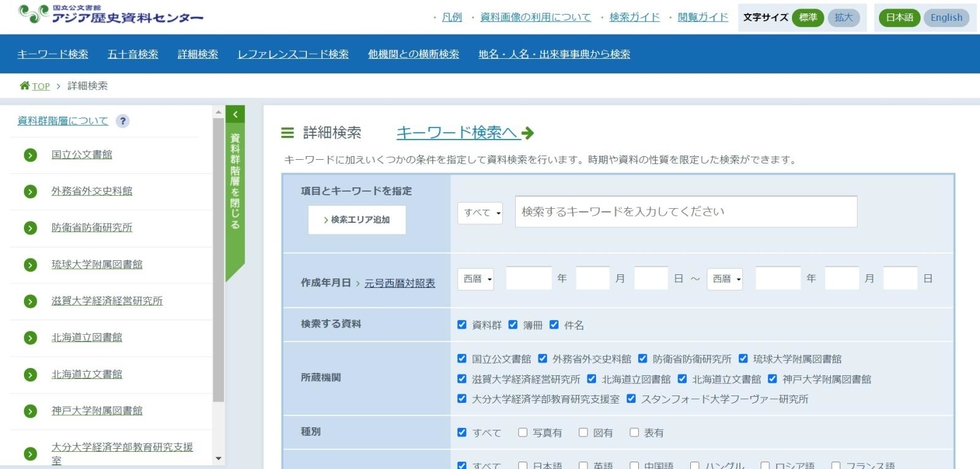Open キーワード検索 in navigation bar
This screenshot has height=469, width=980.
click(x=52, y=54)
